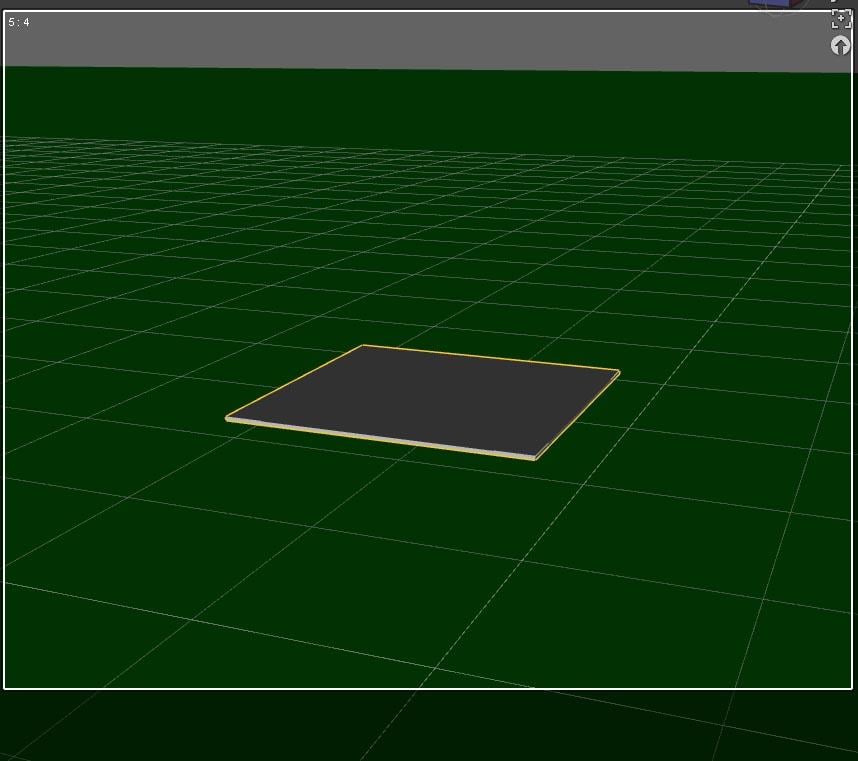Click the circular up-arrow viewport icon
The image size is (858, 761).
coord(840,45)
